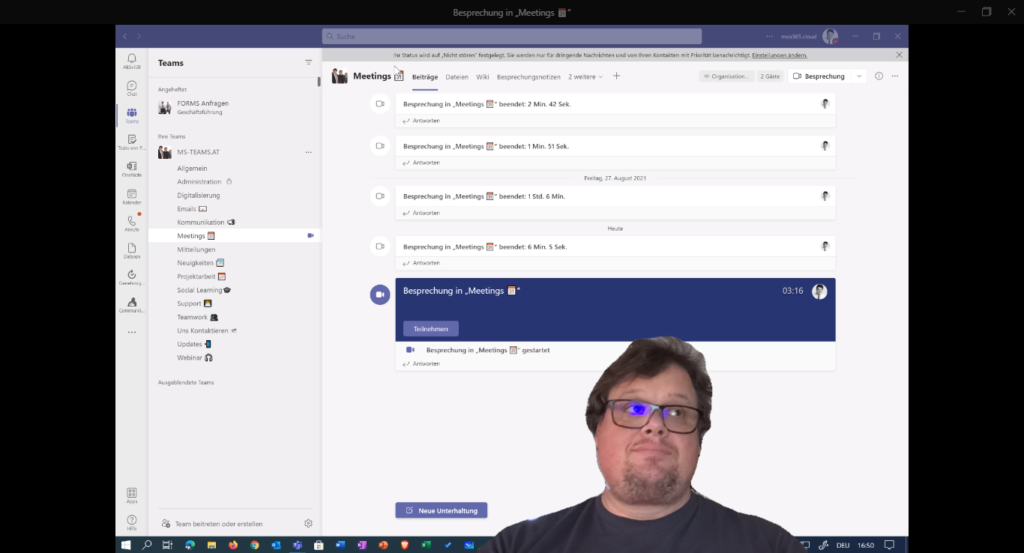Click the forward navigation arrow
This screenshot has width=1024, height=553.
(x=138, y=37)
